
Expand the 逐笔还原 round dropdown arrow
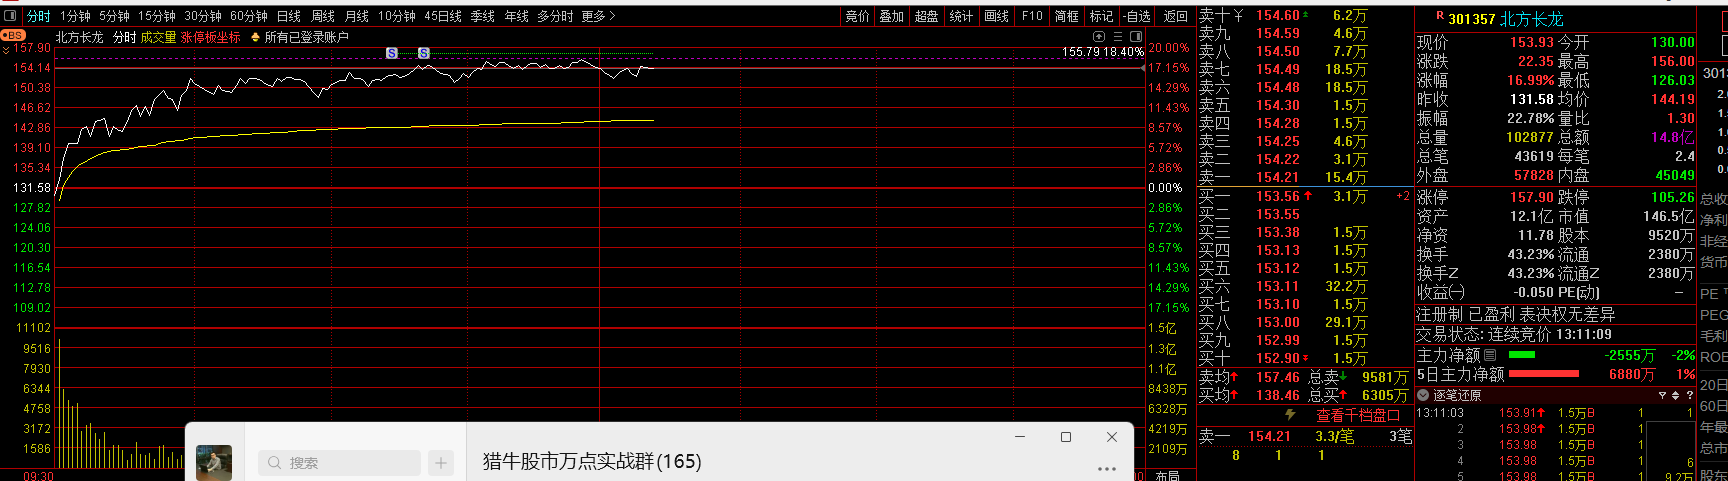click(x=1423, y=395)
